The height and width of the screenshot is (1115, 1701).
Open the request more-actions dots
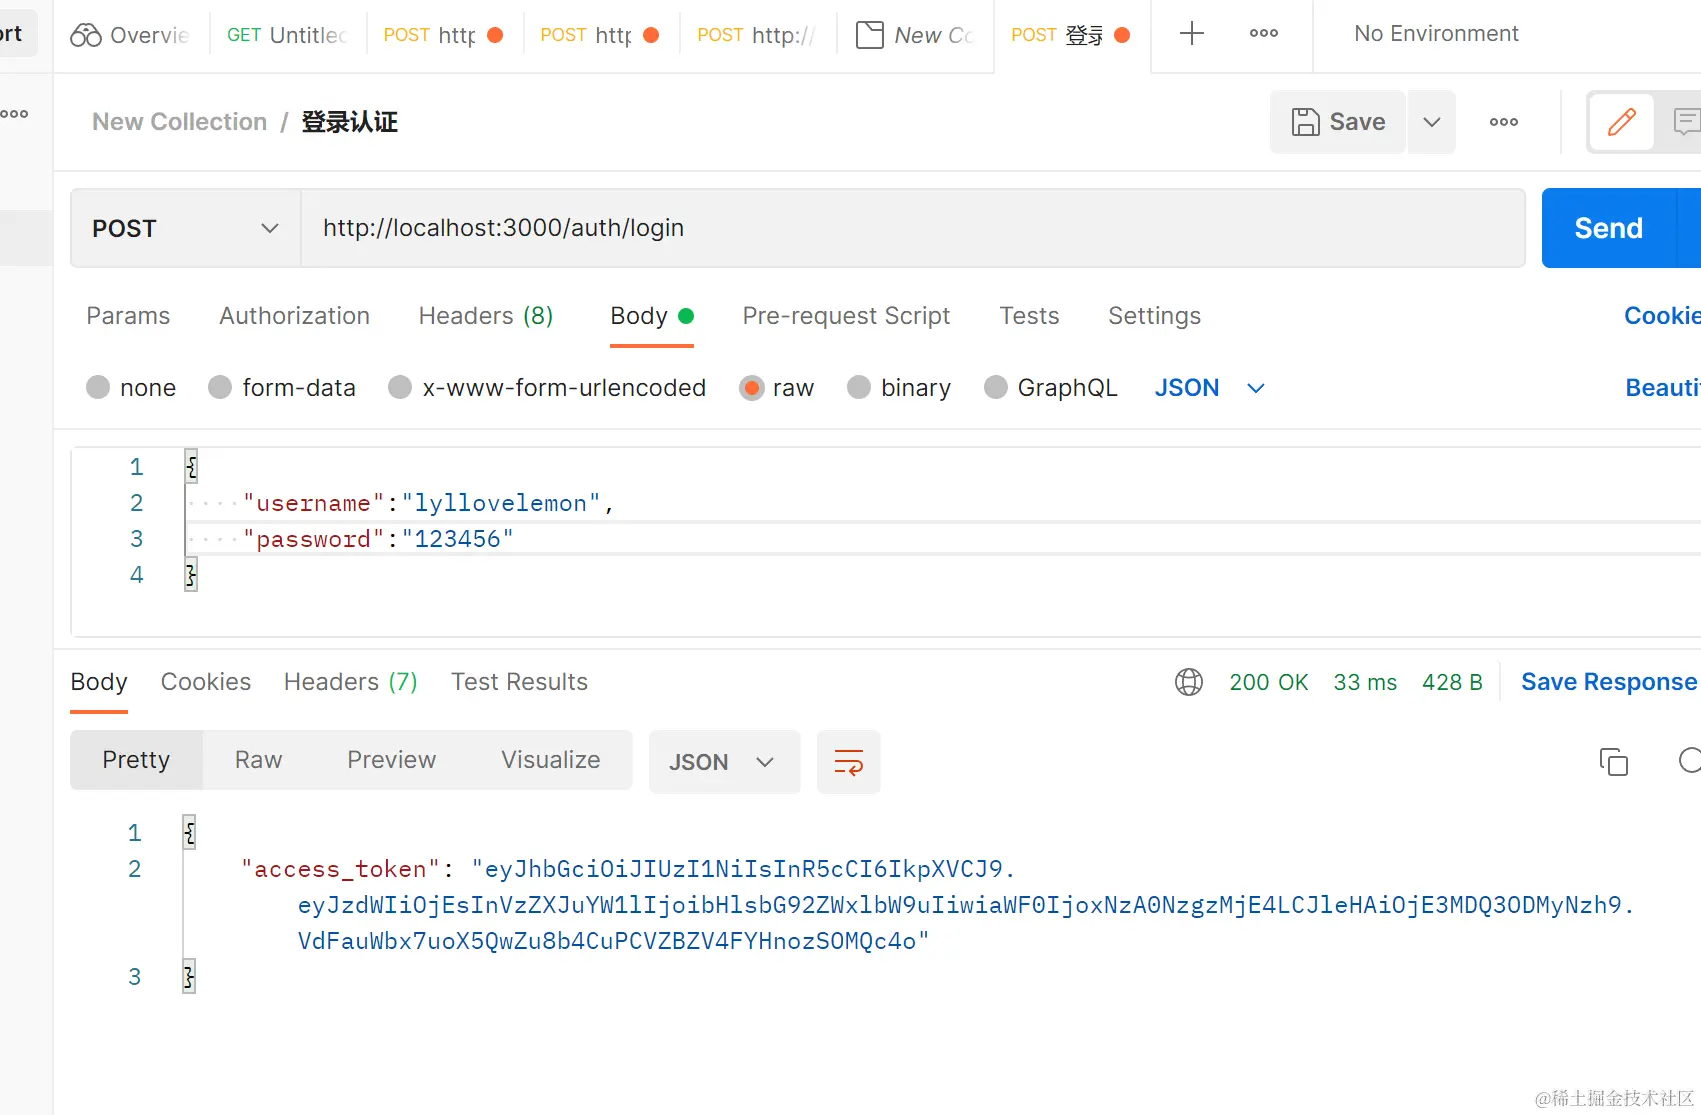click(1504, 122)
